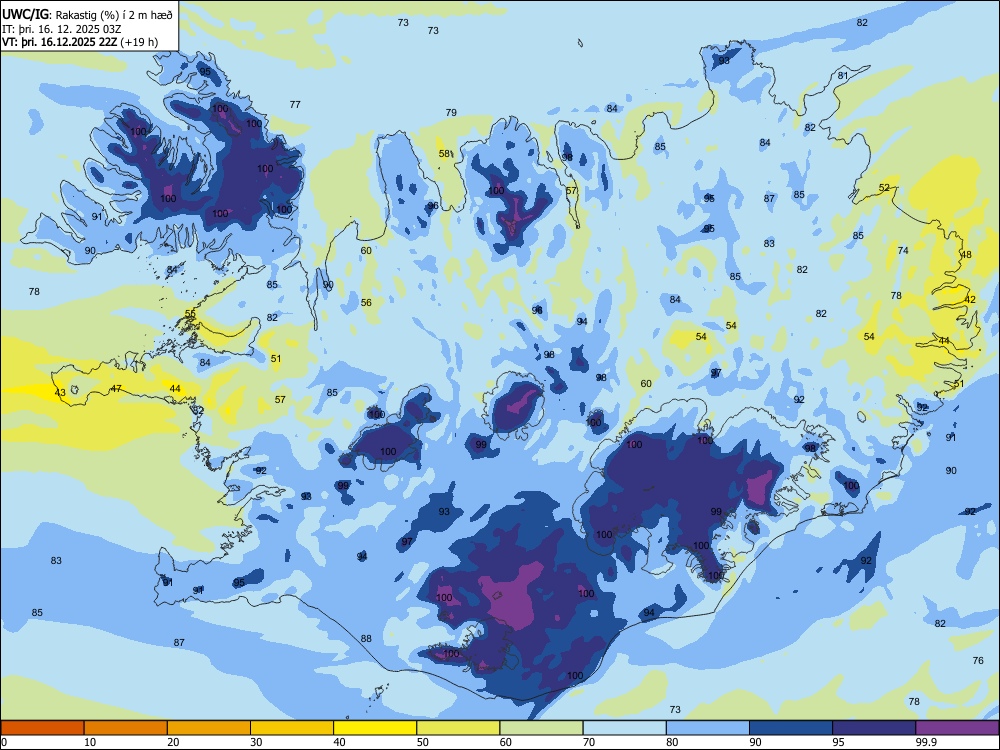This screenshot has width=1000, height=750.
Task: Click the map humidity value "81"
Action: pyautogui.click(x=843, y=75)
